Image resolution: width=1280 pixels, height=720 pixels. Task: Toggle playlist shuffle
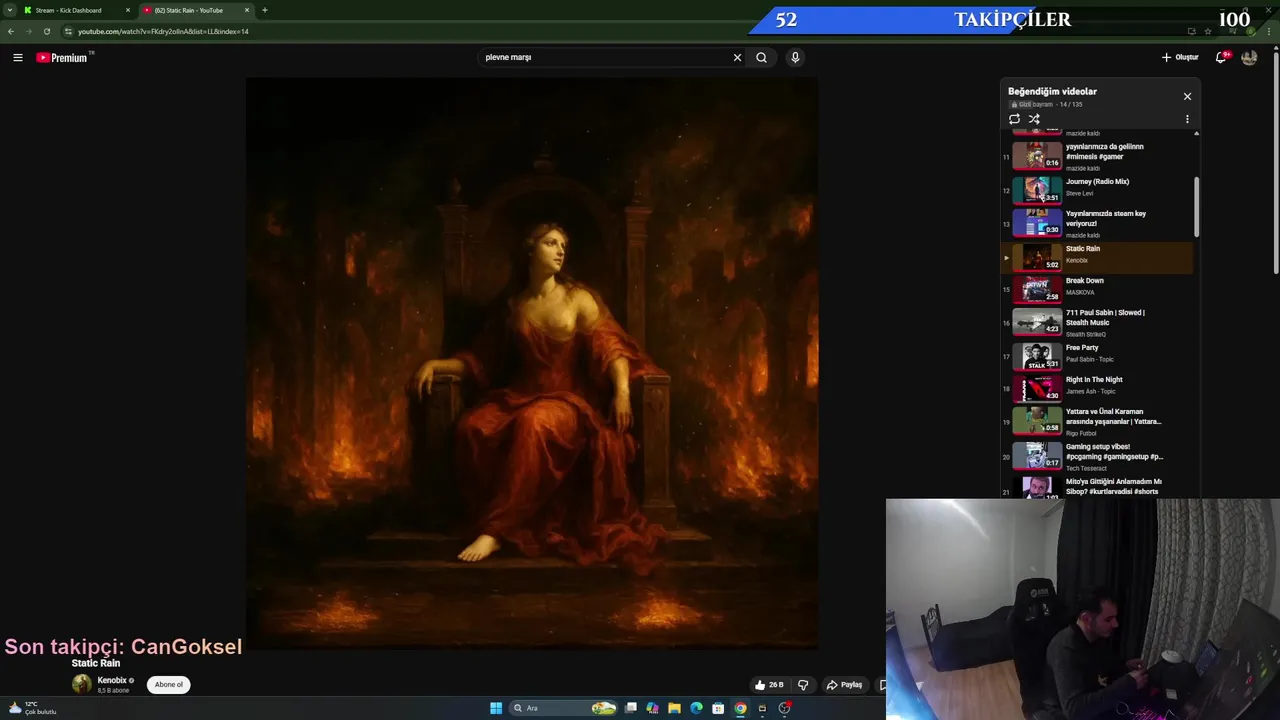click(1034, 119)
